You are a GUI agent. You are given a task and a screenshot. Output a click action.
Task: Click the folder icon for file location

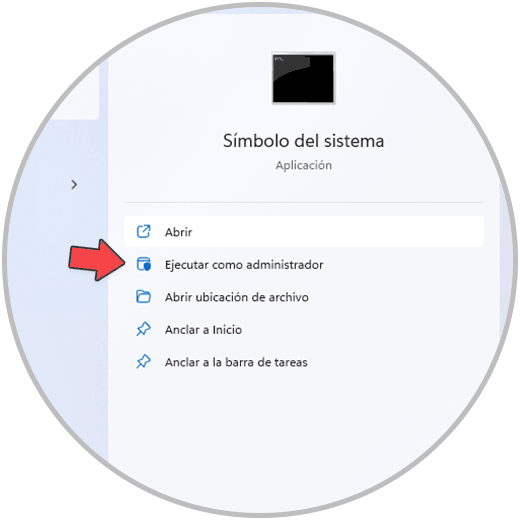click(x=144, y=296)
